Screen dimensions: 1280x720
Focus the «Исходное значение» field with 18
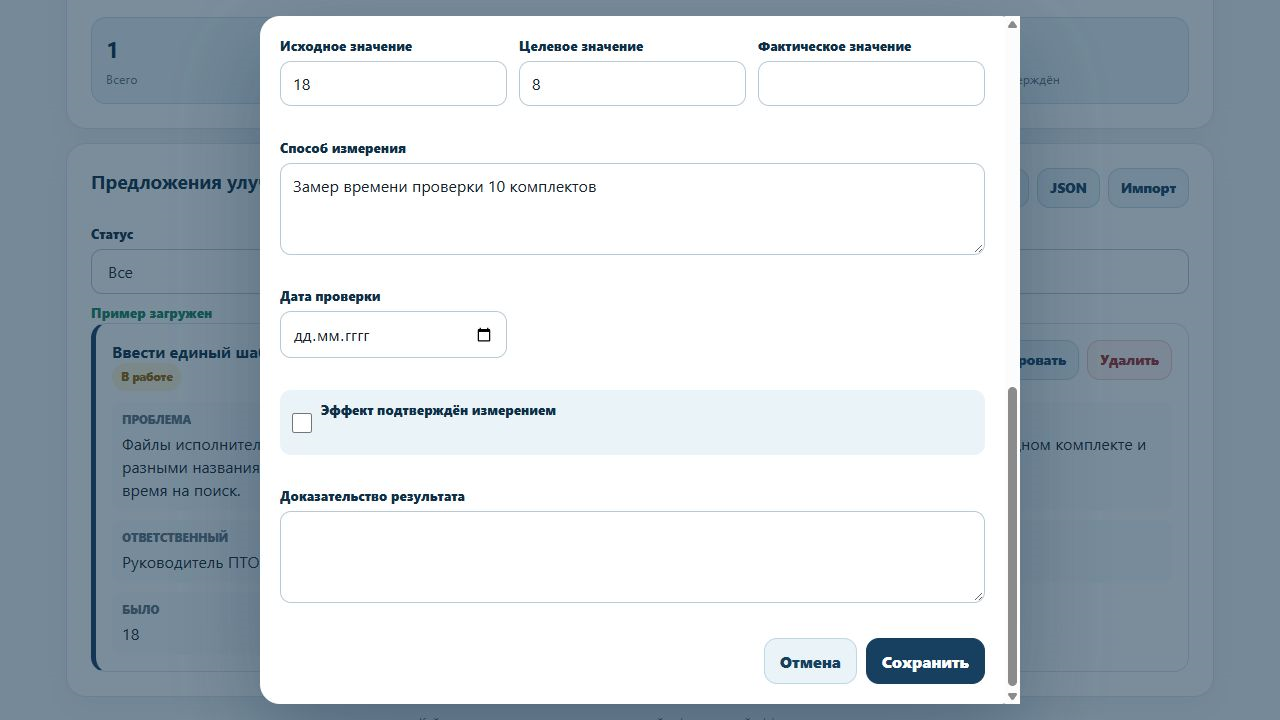click(x=393, y=83)
